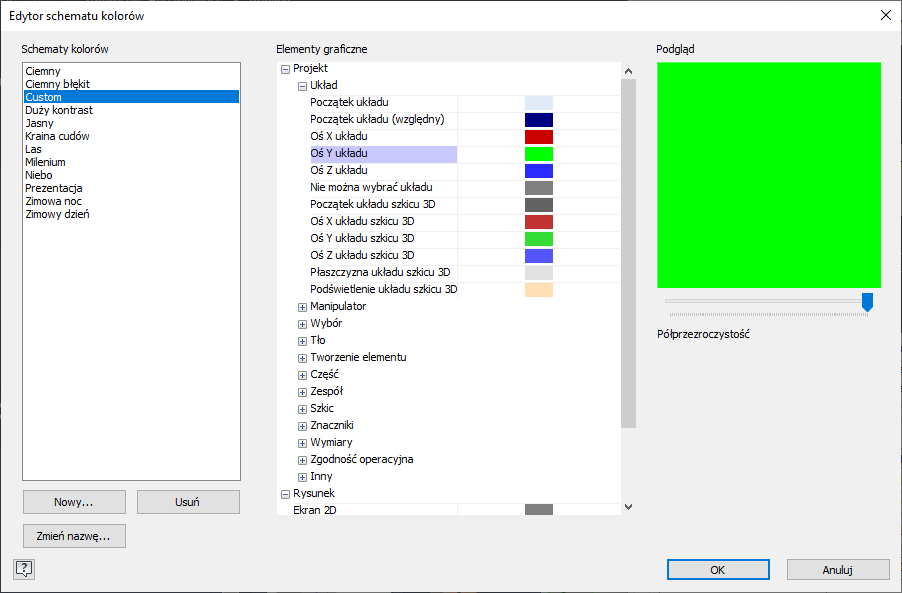Viewport: 902px width, 593px height.
Task: Click the blue Oś Z układu swatch
Action: tap(539, 171)
